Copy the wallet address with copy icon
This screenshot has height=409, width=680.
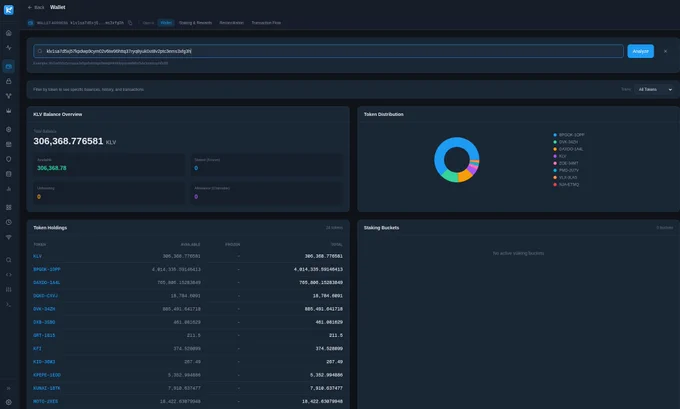coord(130,23)
